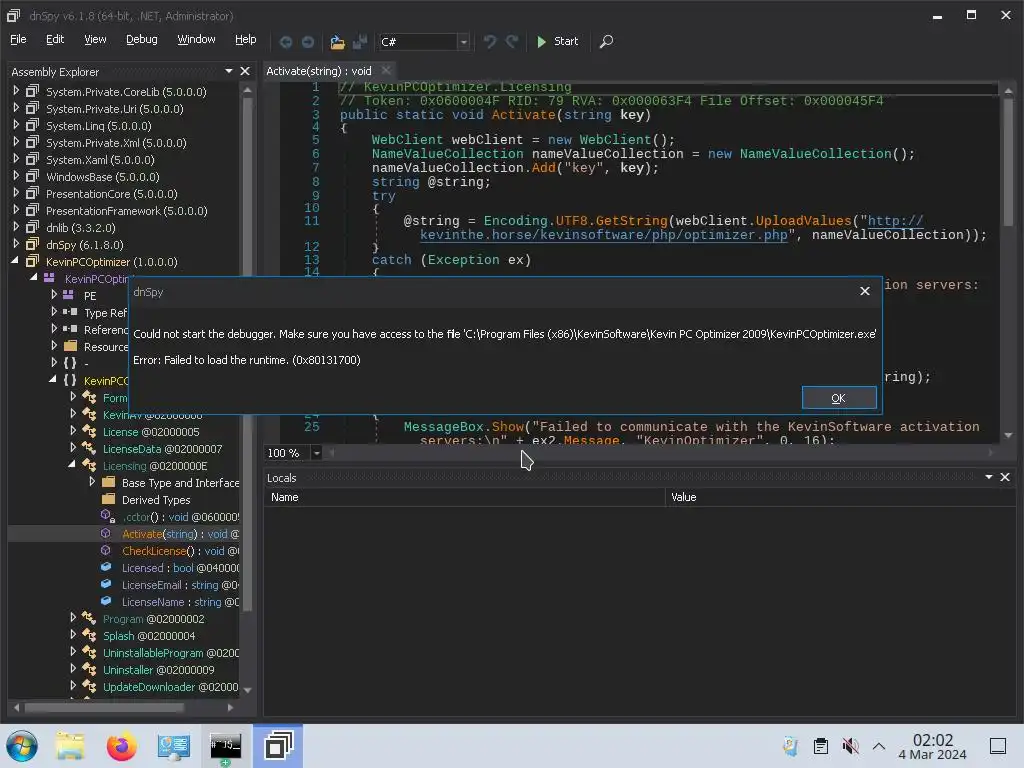Screen dimensions: 1024x768
Task: Open Firefox from taskbar
Action: (x=121, y=746)
